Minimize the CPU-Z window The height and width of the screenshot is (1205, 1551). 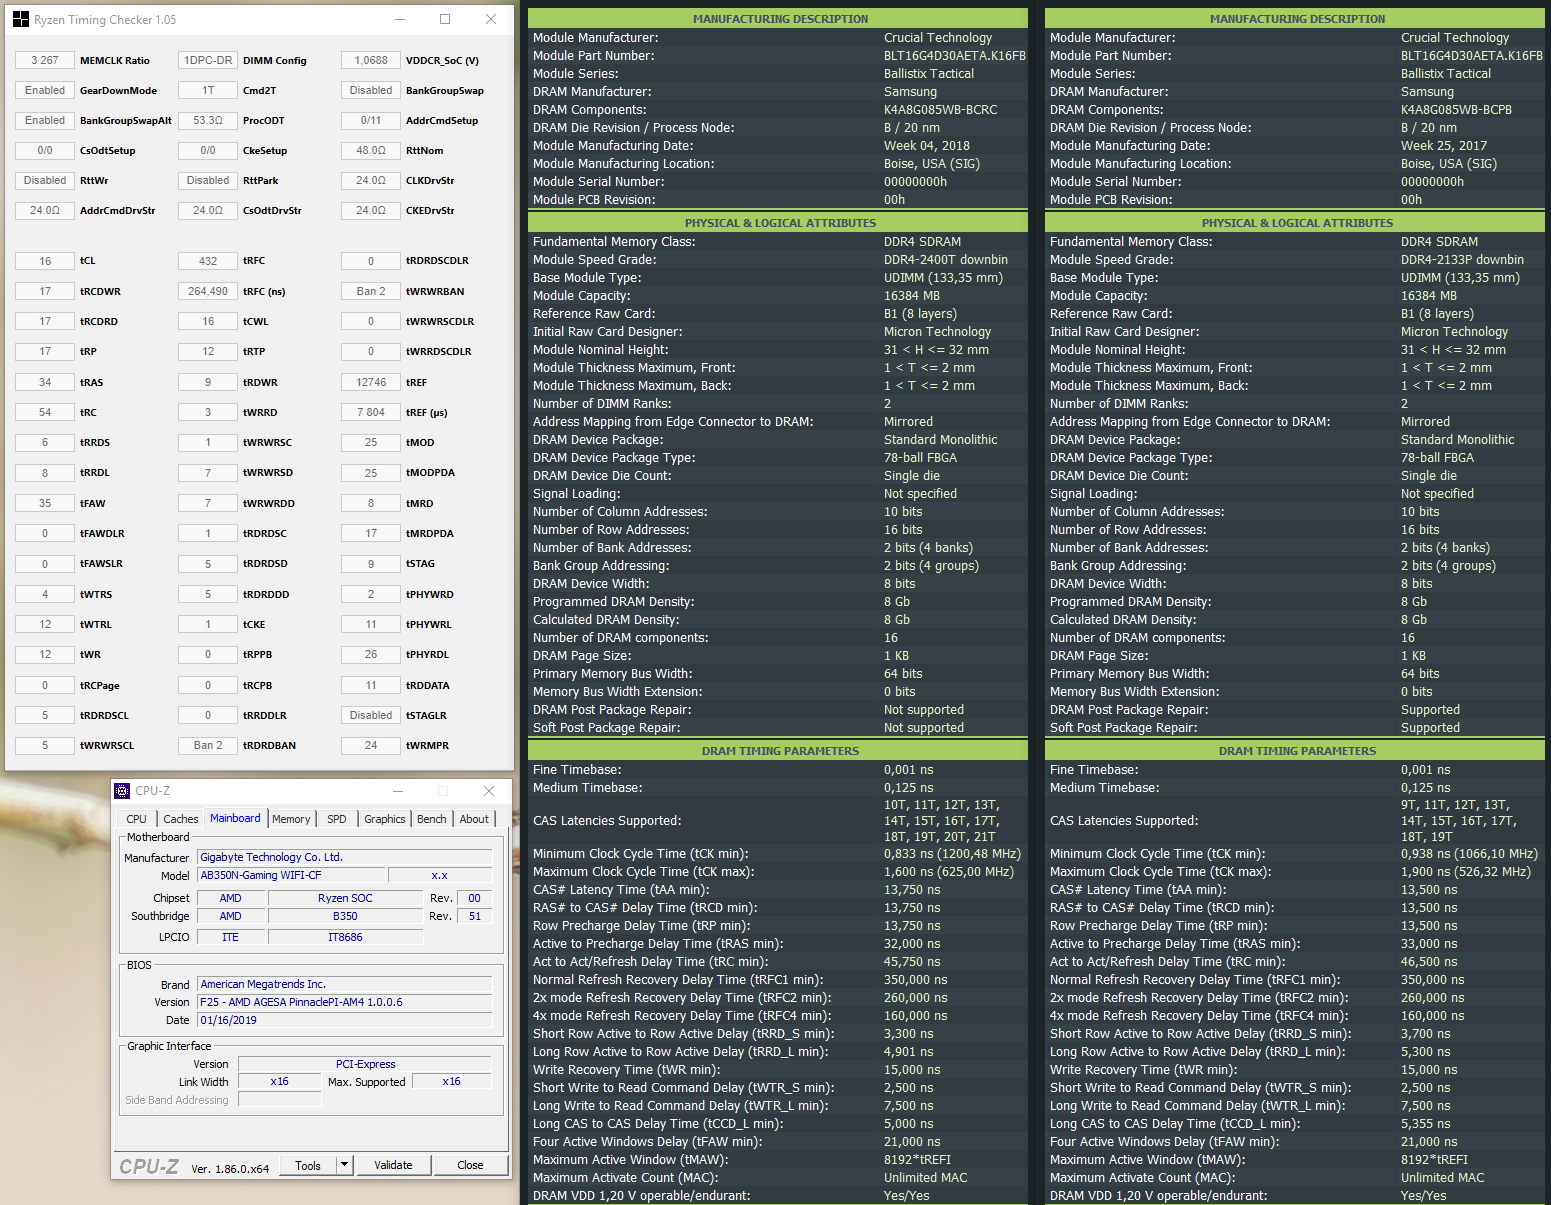tap(398, 790)
